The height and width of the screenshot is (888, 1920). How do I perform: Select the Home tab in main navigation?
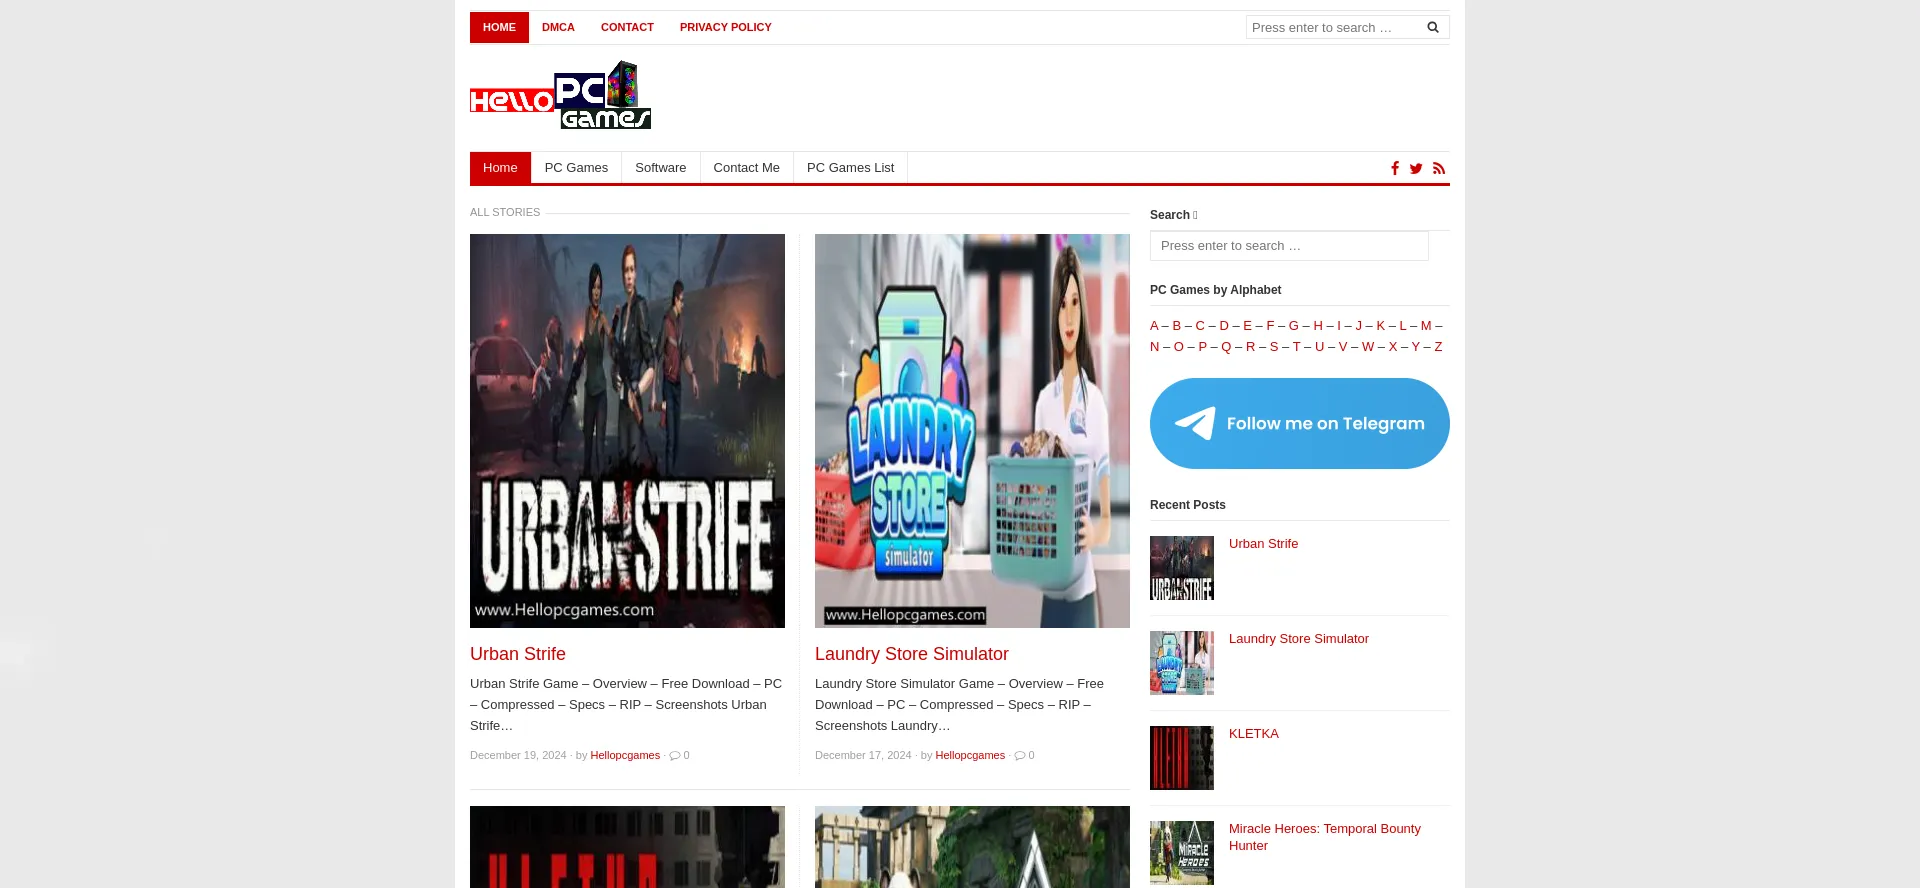pos(500,168)
